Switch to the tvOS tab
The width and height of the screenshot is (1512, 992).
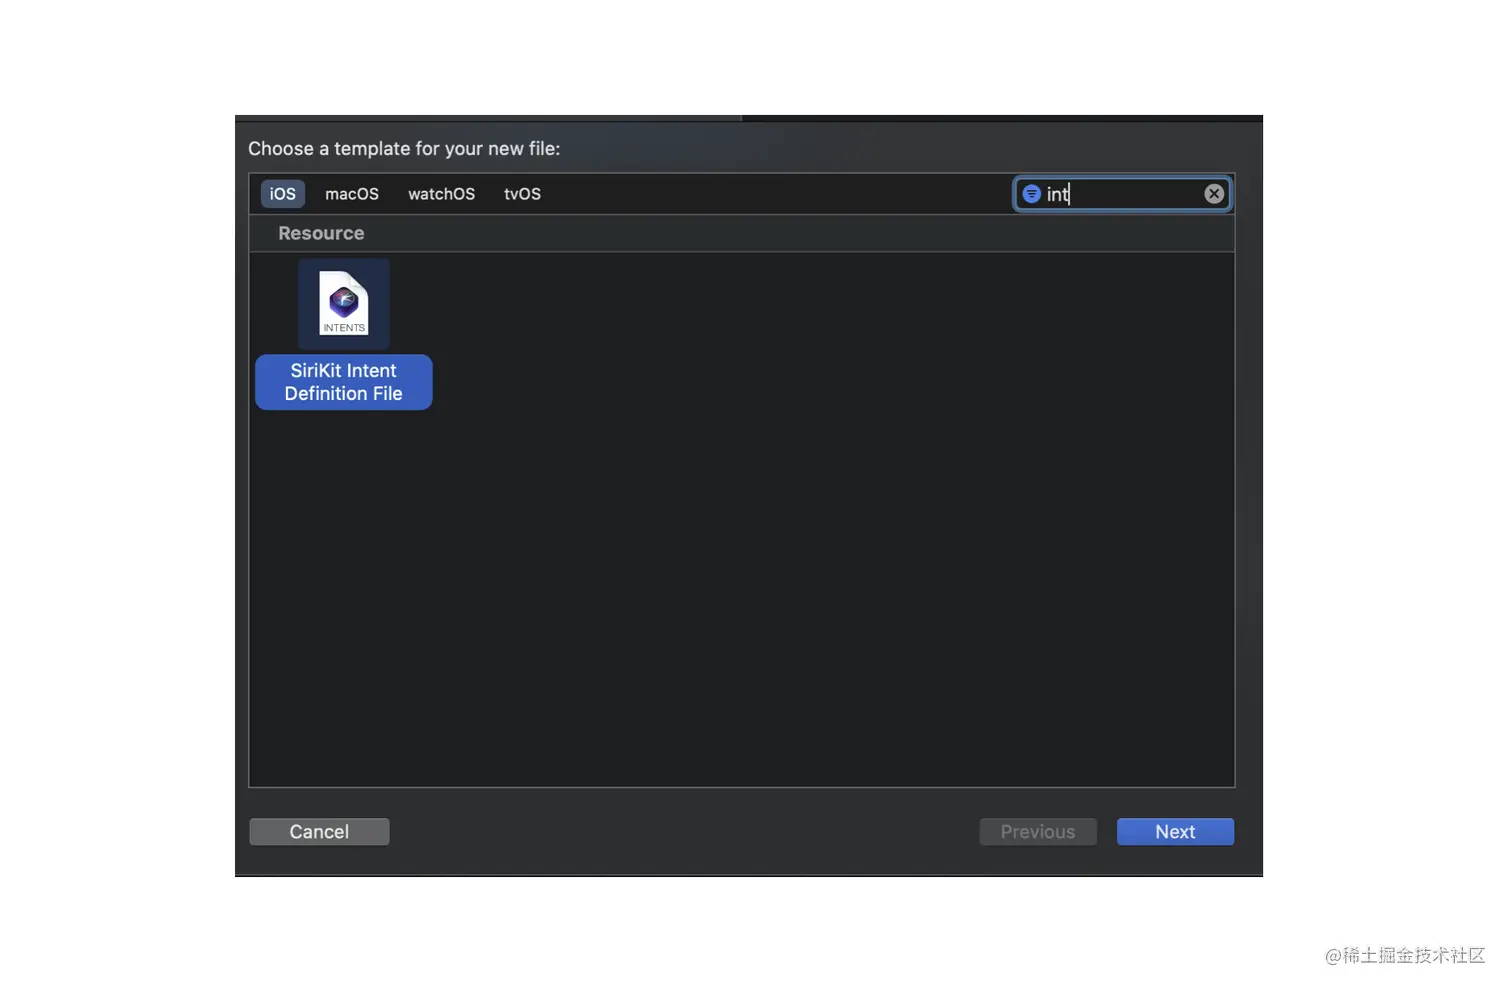522,194
